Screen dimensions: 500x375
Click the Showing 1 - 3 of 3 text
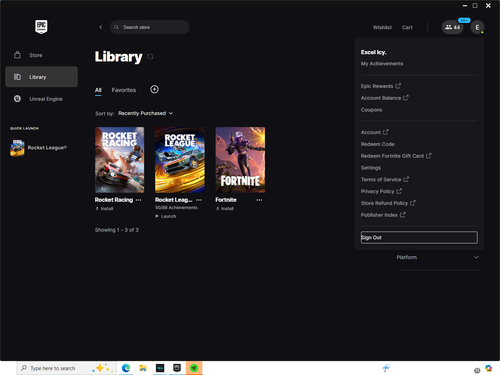pyautogui.click(x=116, y=230)
